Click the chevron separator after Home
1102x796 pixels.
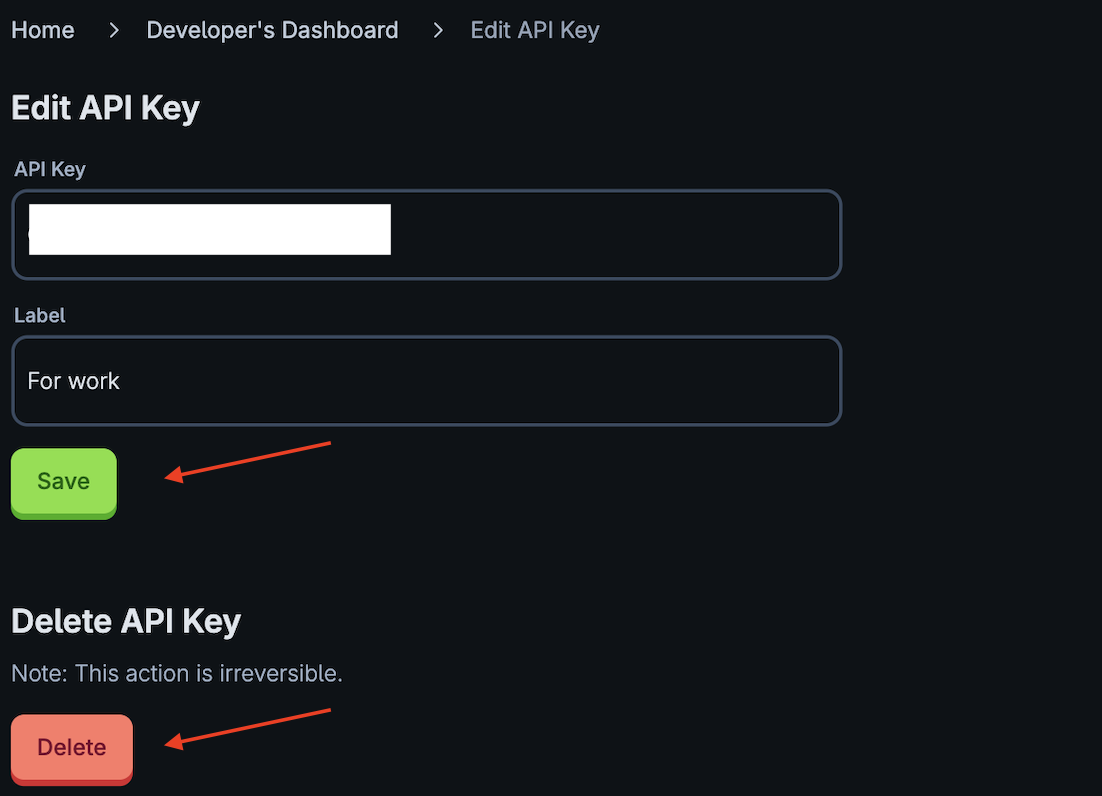click(x=114, y=30)
